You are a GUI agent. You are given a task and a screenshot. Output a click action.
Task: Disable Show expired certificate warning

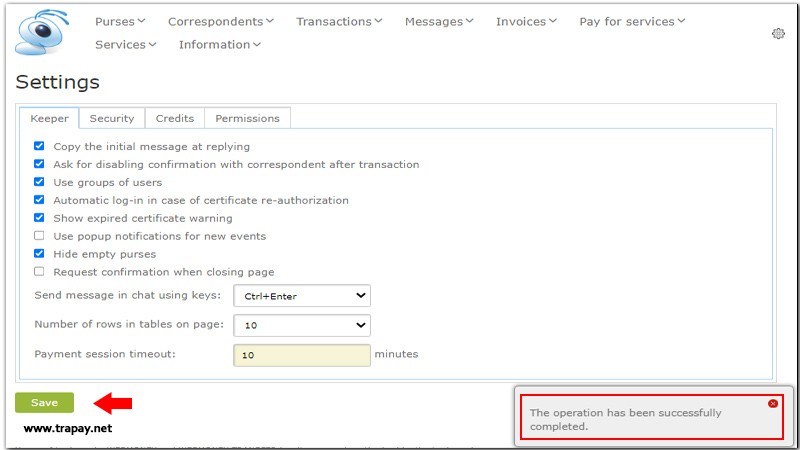pos(39,218)
